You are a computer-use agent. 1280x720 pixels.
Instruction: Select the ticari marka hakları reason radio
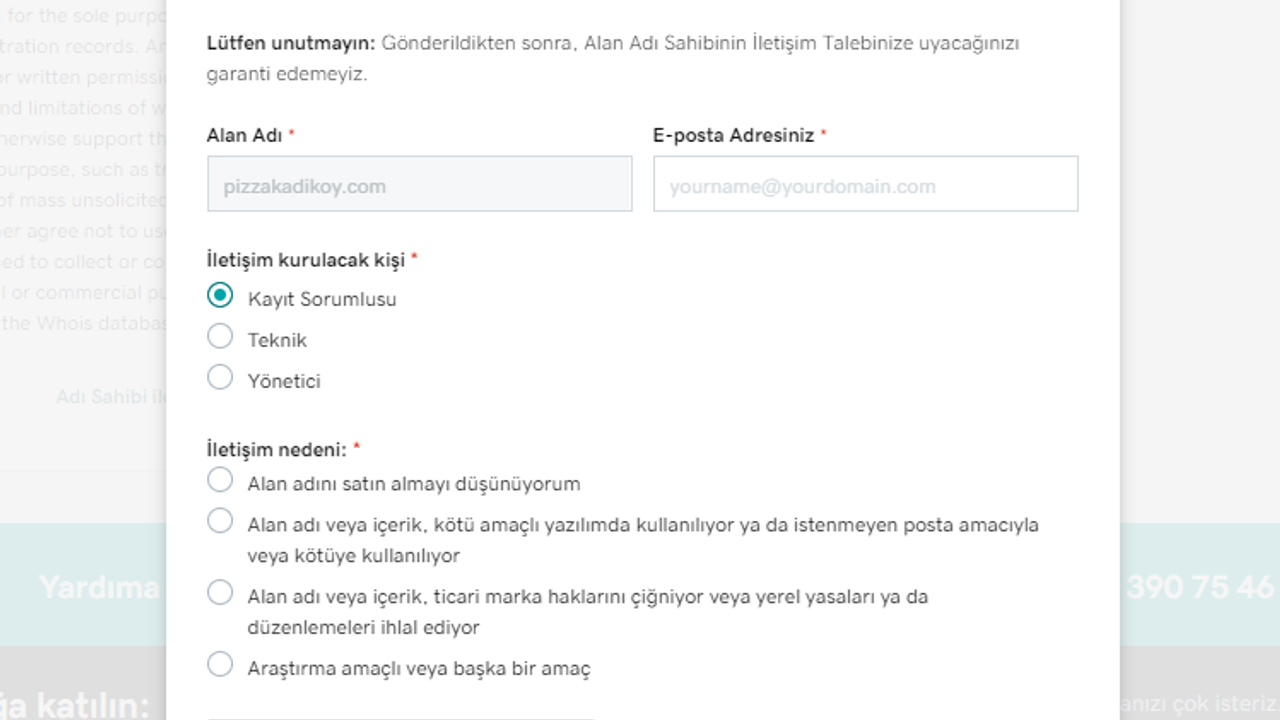click(x=220, y=593)
